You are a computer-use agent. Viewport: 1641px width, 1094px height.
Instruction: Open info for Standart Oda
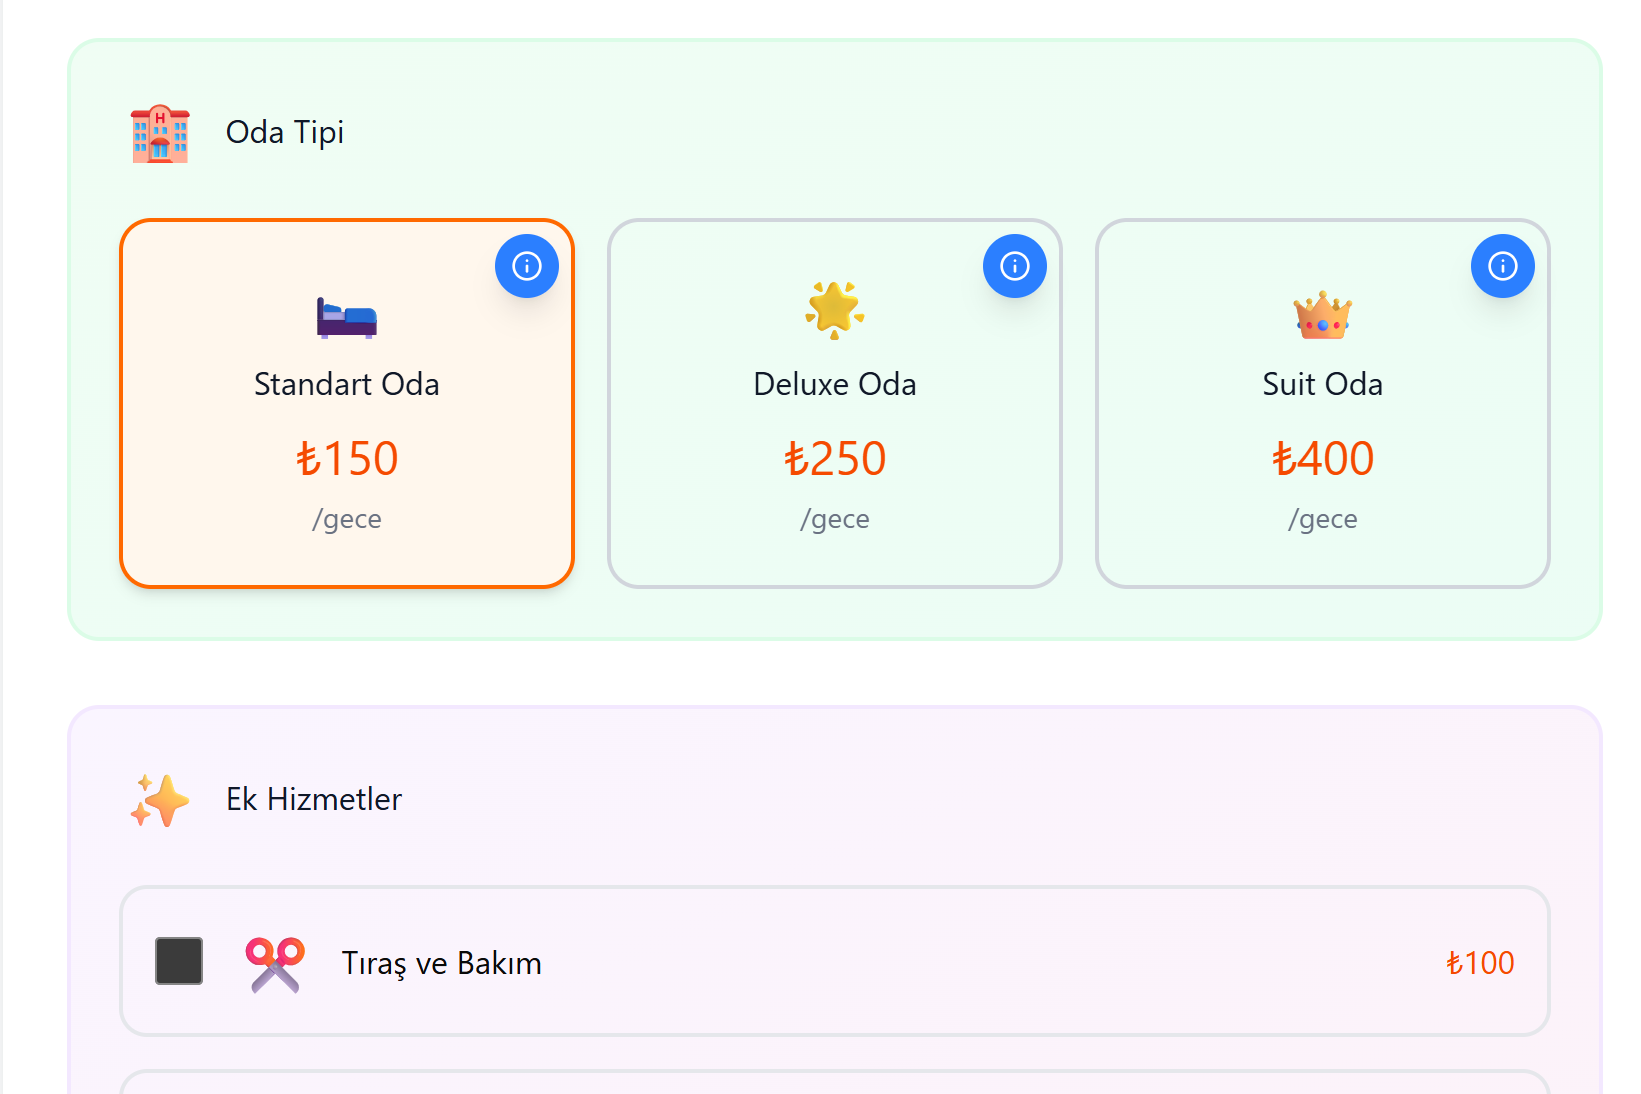(527, 266)
